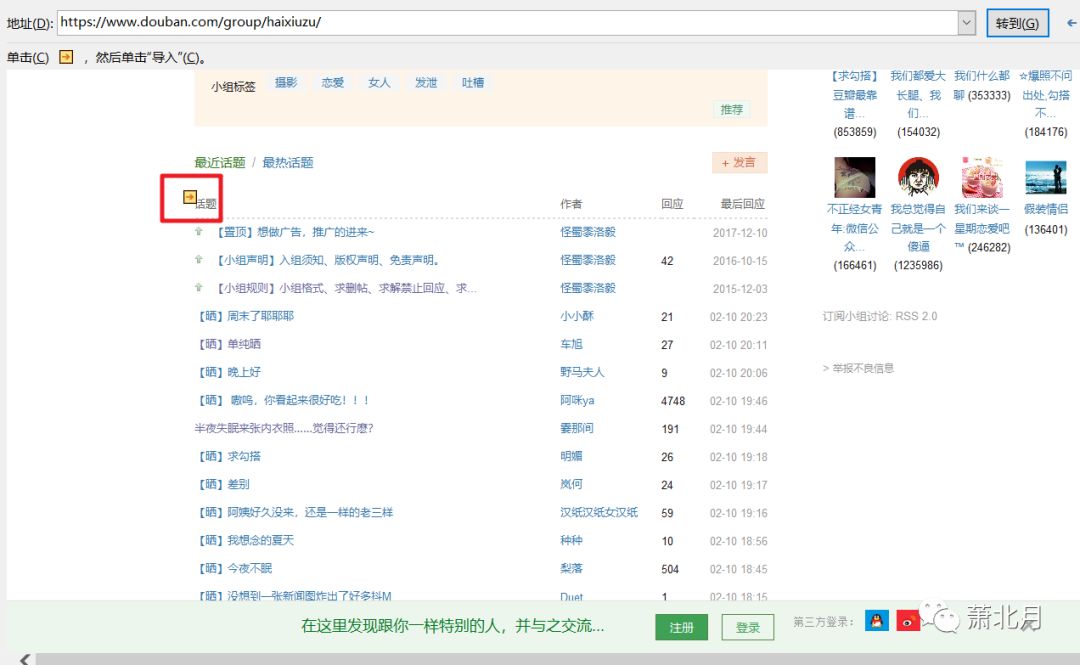The width and height of the screenshot is (1080, 665).
Task: Switch to the 最热话题 tab
Action: 288,163
